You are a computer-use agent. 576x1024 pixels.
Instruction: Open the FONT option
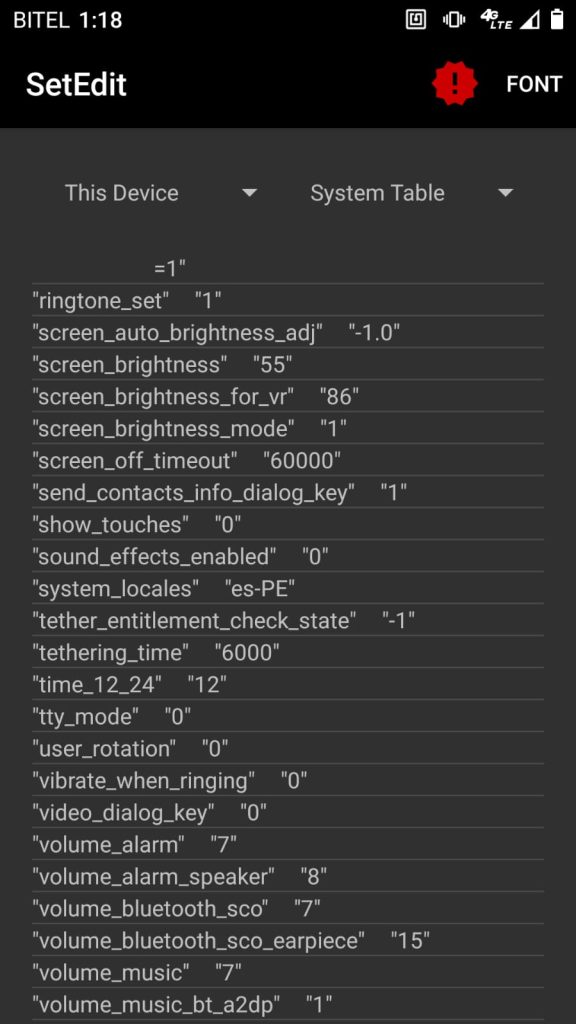click(534, 84)
